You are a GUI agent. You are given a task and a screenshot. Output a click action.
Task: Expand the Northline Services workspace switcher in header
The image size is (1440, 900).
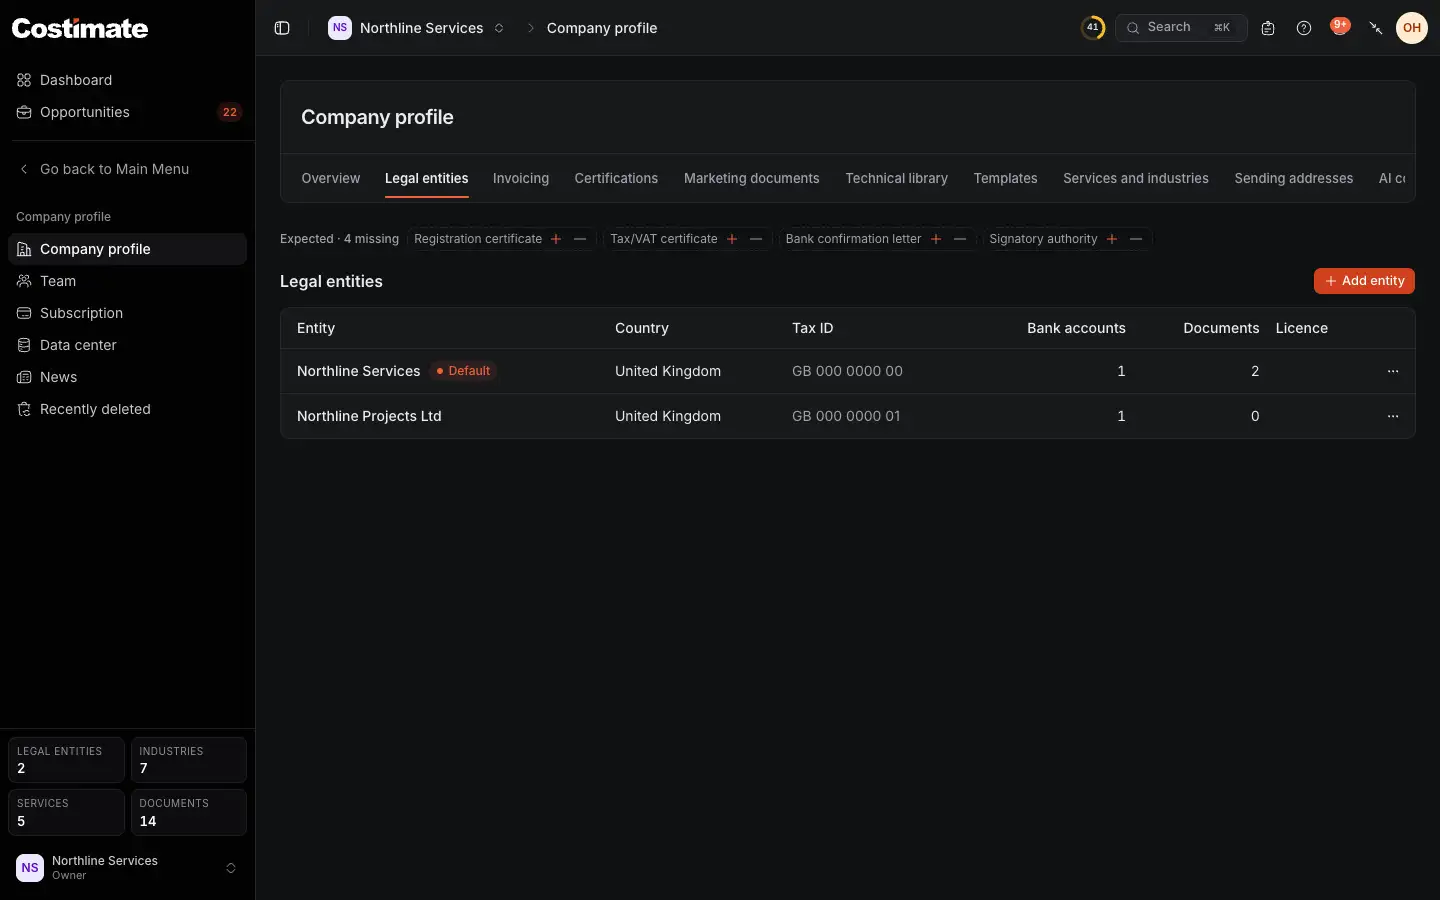point(417,28)
